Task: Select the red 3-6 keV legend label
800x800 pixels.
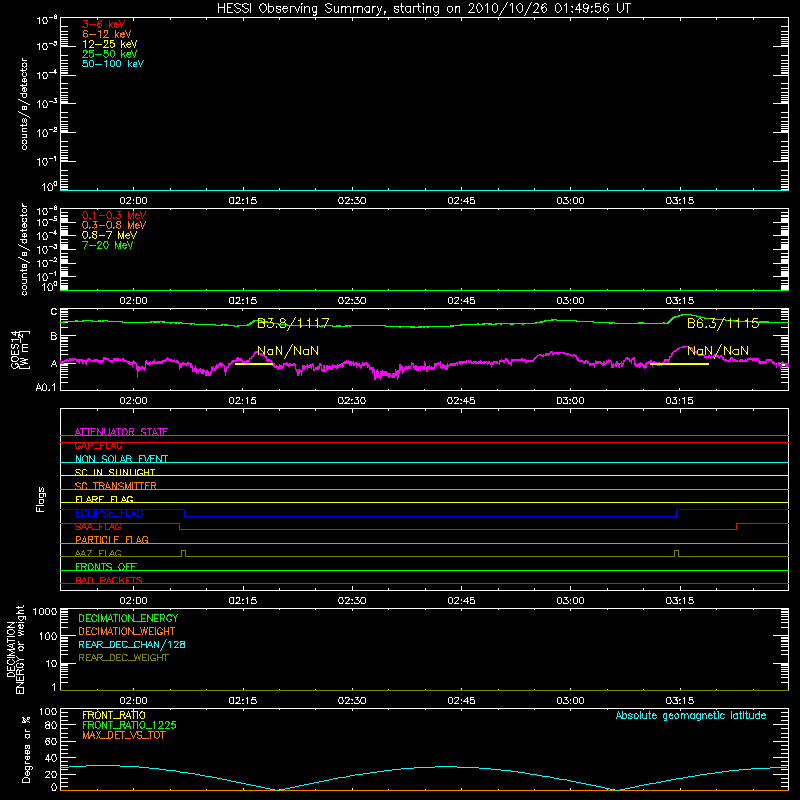Action: (103, 24)
